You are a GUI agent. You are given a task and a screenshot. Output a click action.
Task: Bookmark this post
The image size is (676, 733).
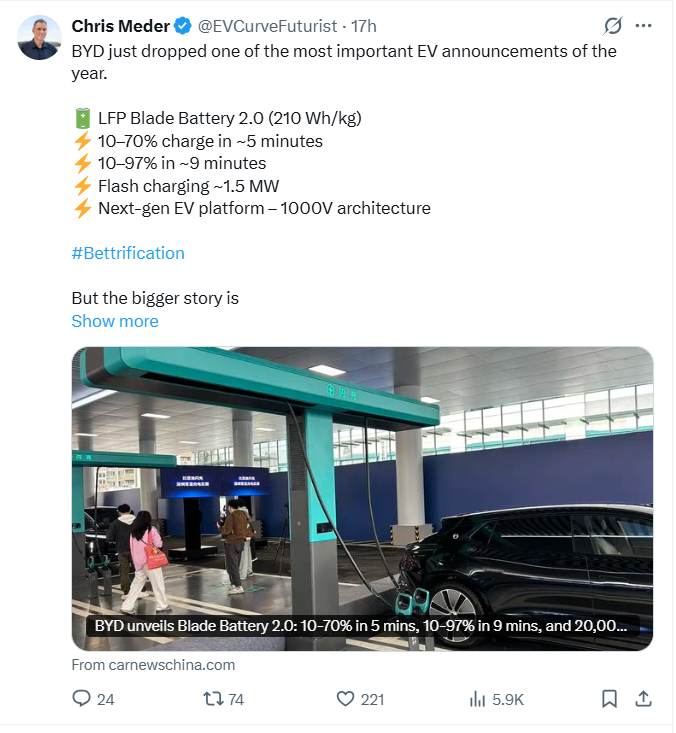tap(609, 699)
